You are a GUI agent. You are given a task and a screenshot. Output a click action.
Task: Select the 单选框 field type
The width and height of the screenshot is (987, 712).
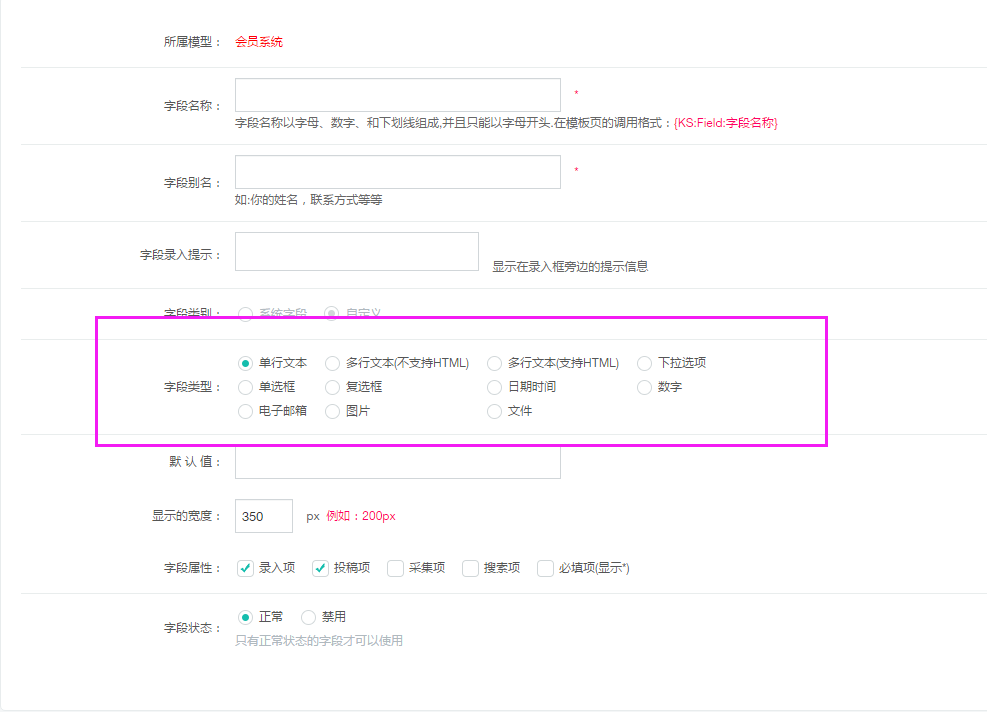pos(245,387)
